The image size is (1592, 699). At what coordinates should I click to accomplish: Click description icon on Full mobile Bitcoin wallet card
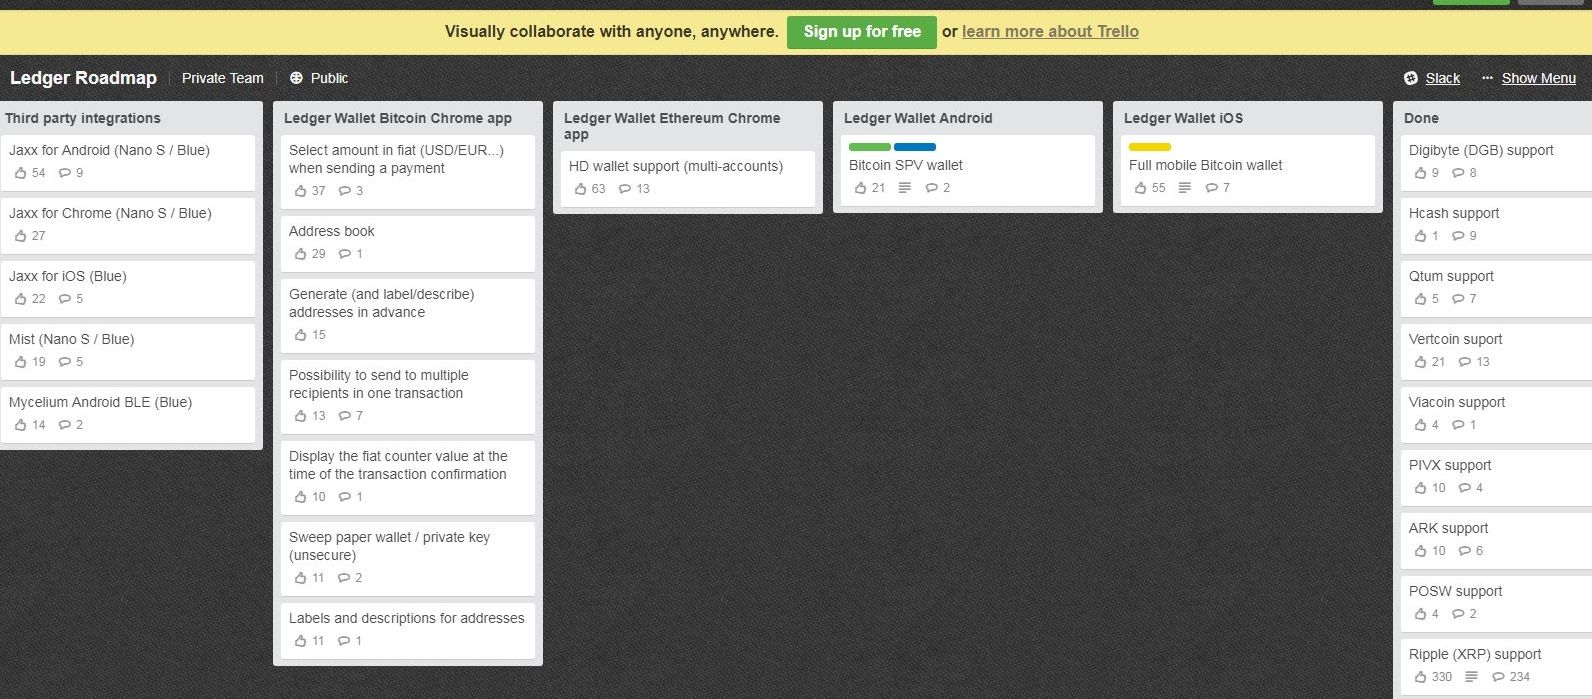(1185, 188)
